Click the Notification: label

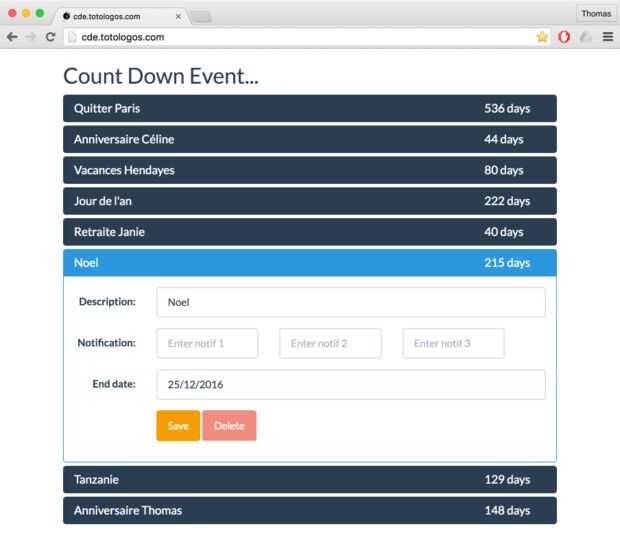coord(106,343)
